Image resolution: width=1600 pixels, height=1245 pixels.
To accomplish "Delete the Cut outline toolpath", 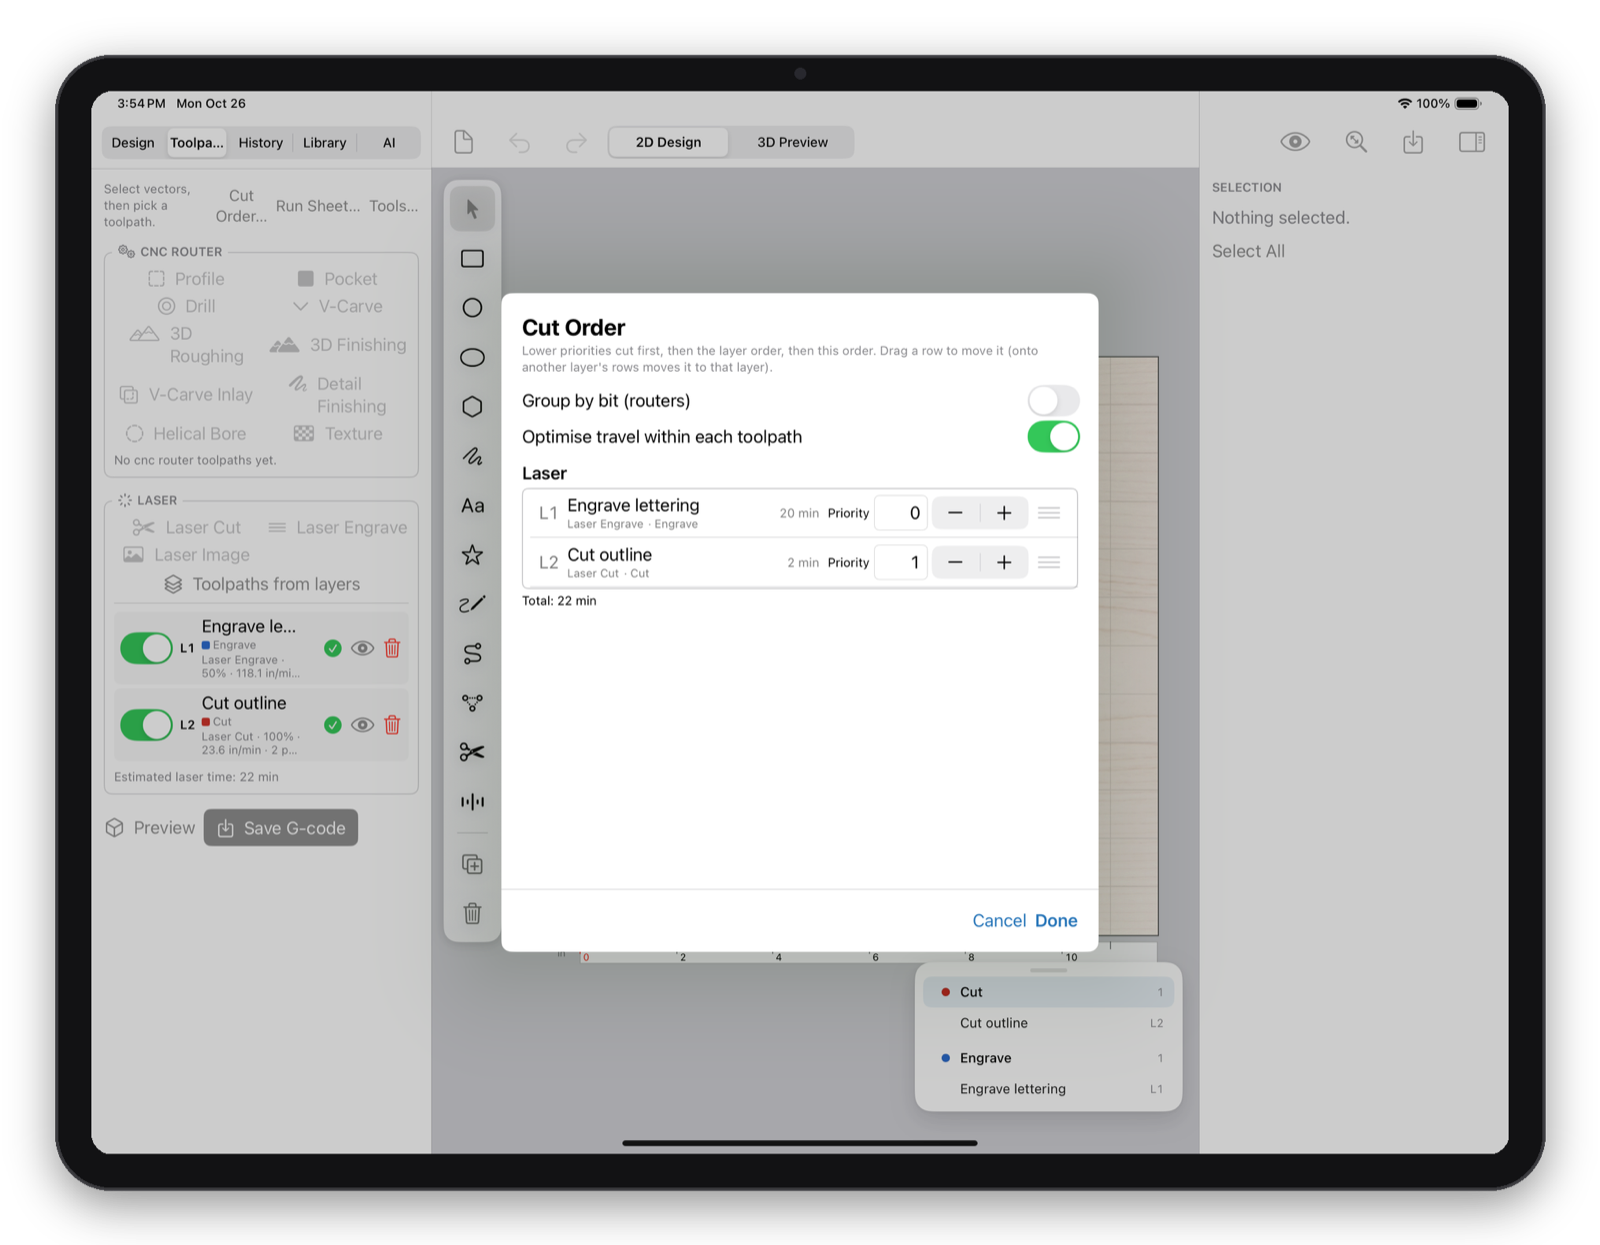I will pos(392,725).
